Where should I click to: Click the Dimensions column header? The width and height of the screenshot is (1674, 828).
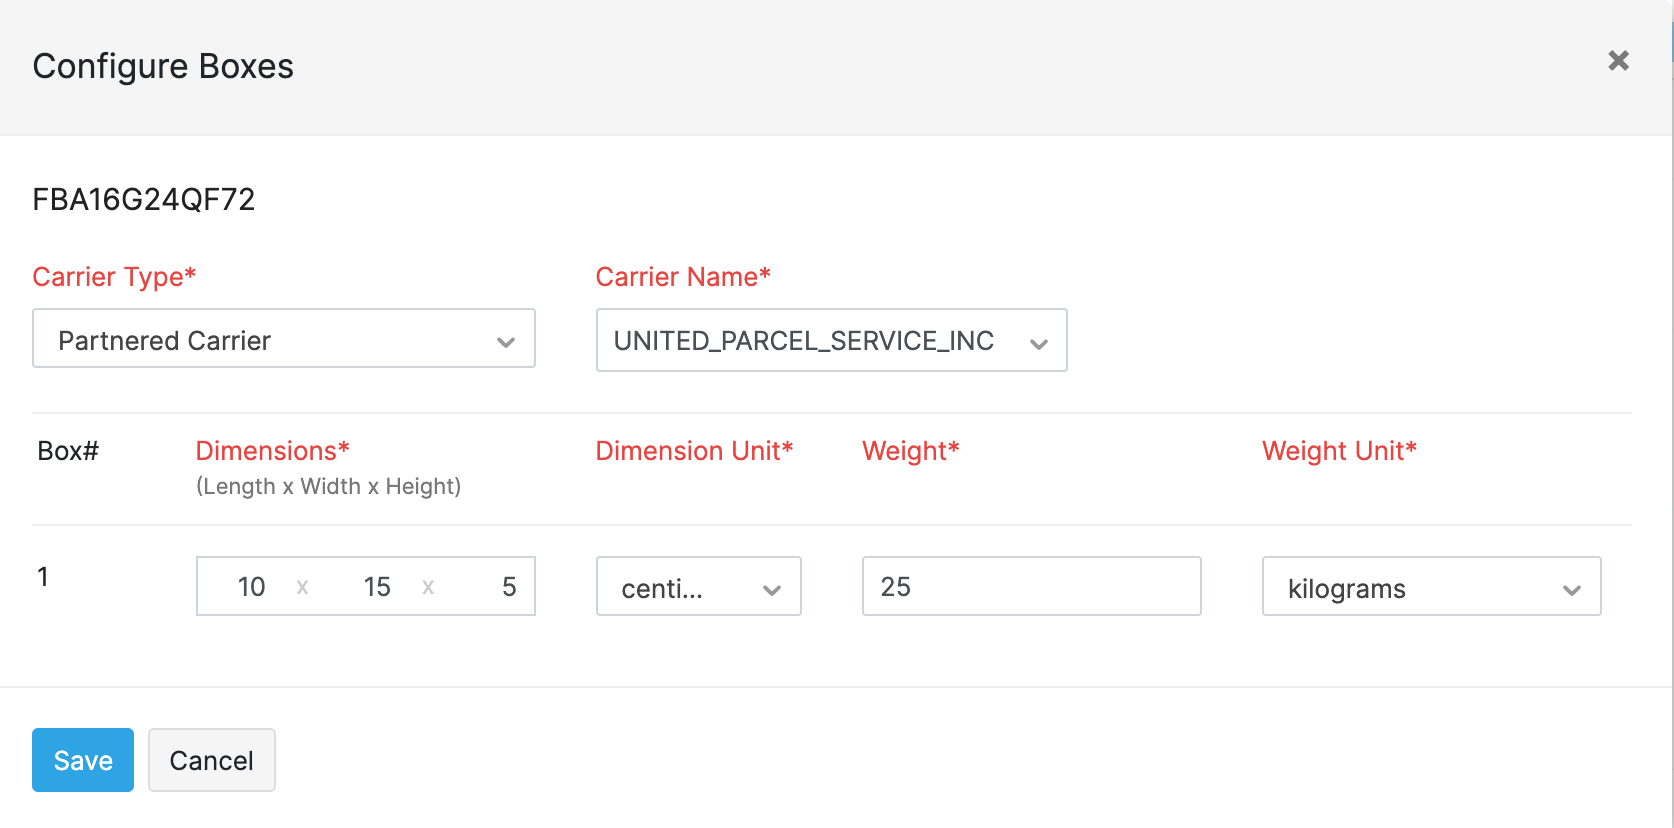(x=272, y=451)
